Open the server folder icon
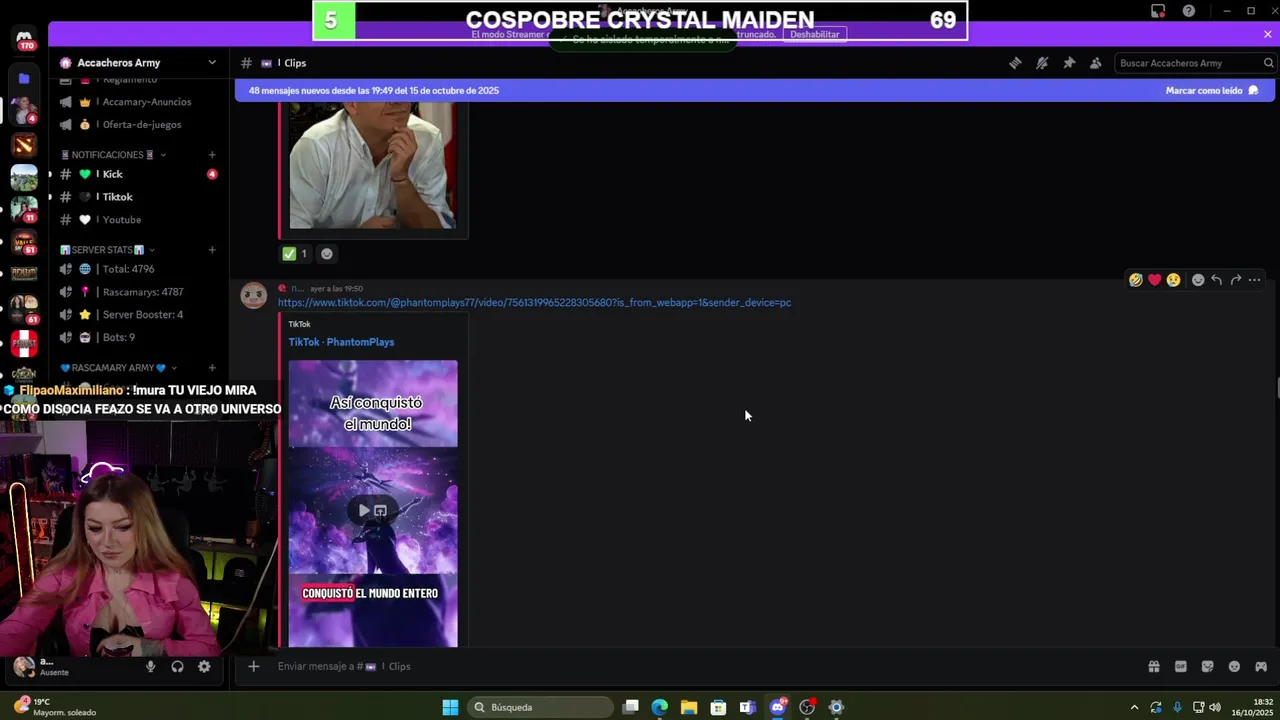1280x720 pixels. [x=24, y=78]
